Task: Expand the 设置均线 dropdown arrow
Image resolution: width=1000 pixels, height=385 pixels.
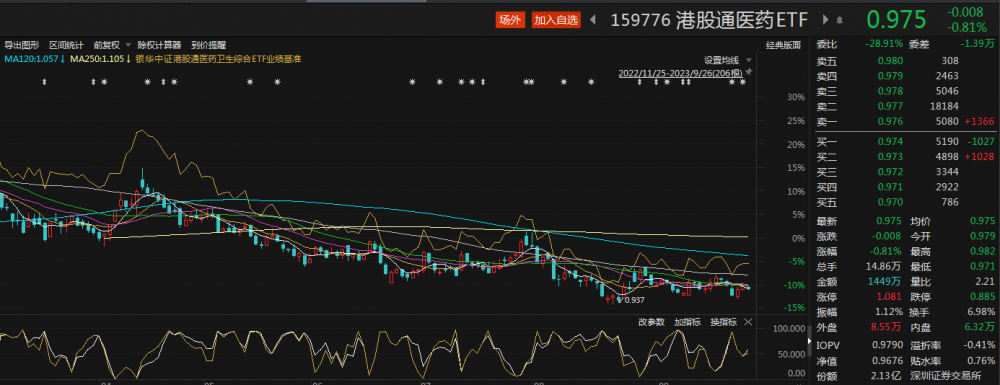Action: 748,61
